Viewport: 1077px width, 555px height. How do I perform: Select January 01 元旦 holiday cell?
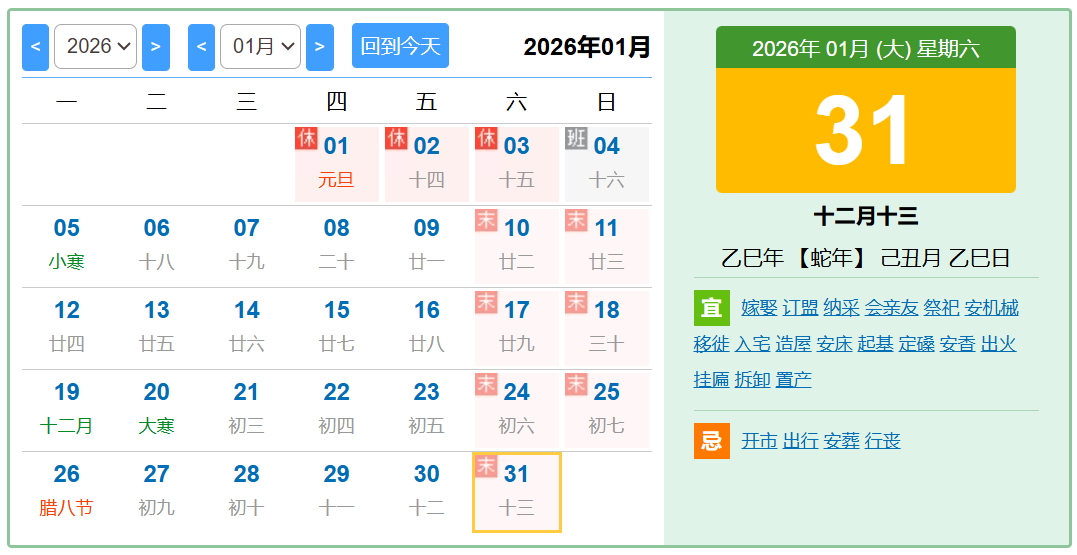[336, 164]
